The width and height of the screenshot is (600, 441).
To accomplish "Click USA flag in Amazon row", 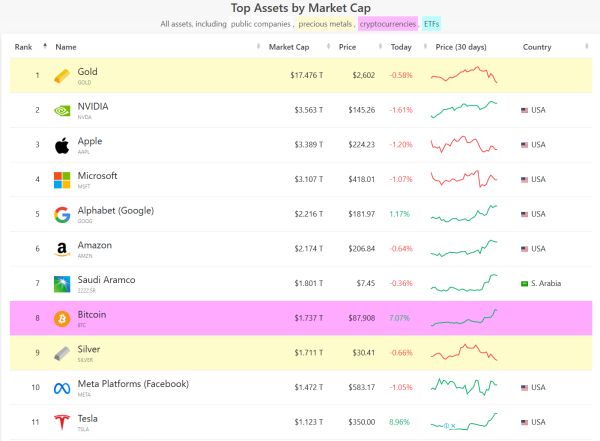I will click(524, 249).
